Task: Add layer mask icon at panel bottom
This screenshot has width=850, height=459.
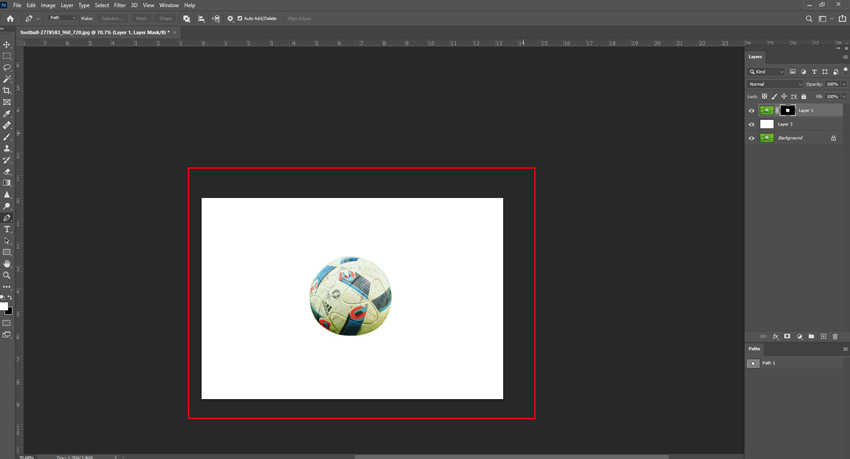Action: tap(787, 337)
